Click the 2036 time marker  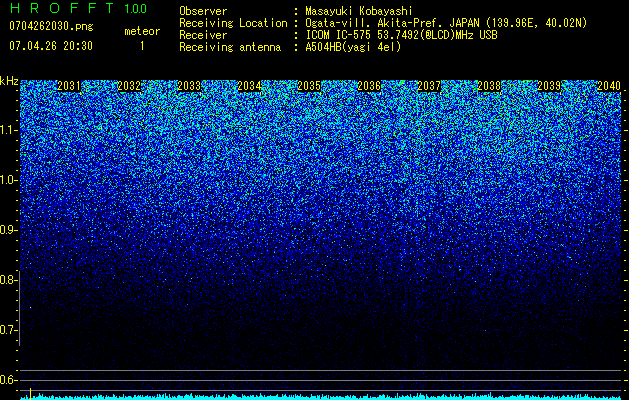pyautogui.click(x=369, y=86)
